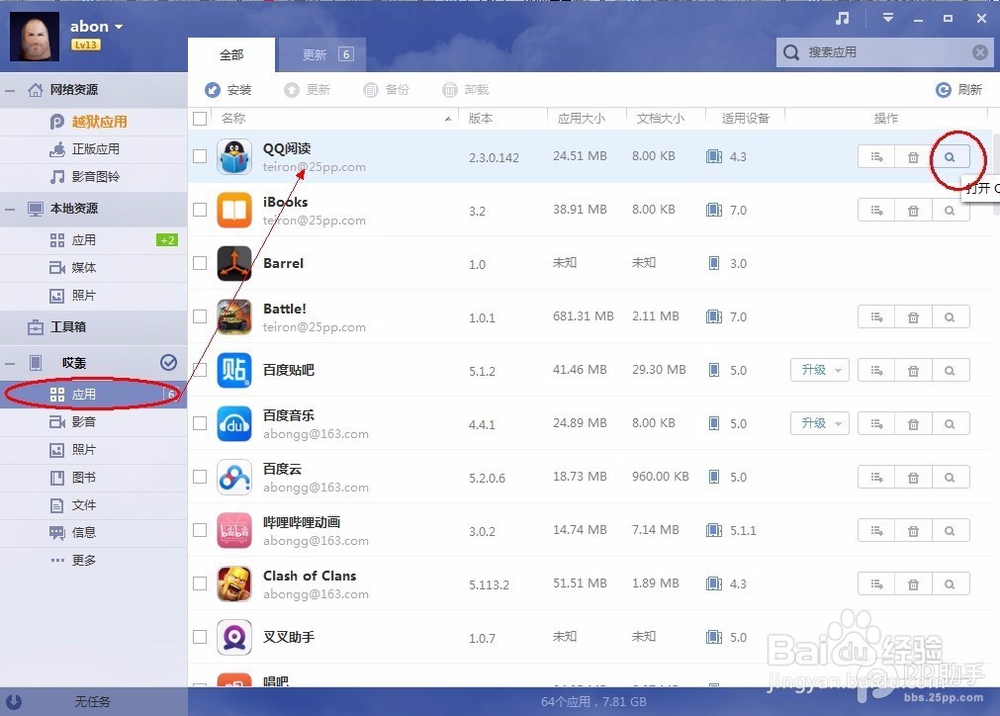The height and width of the screenshot is (716, 1000).
Task: Check the QQ阅读 row checkbox
Action: pos(200,156)
